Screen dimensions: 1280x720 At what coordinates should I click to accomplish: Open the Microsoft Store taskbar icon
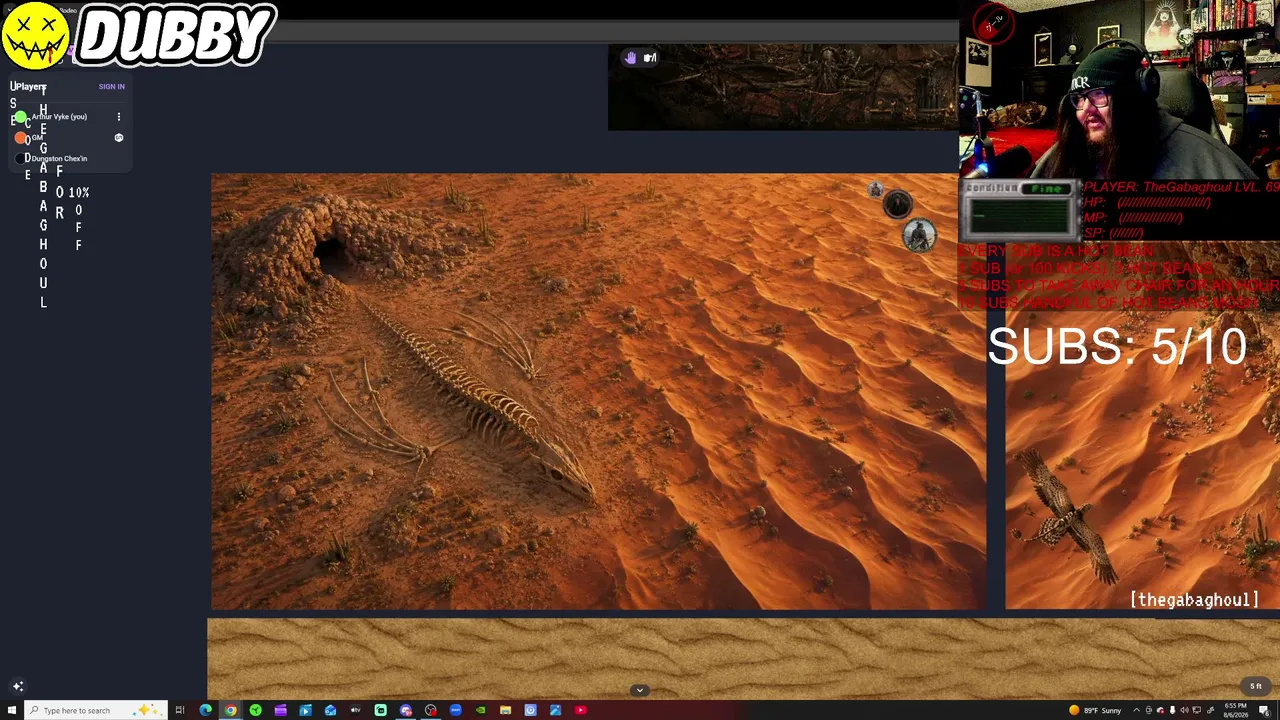305,710
